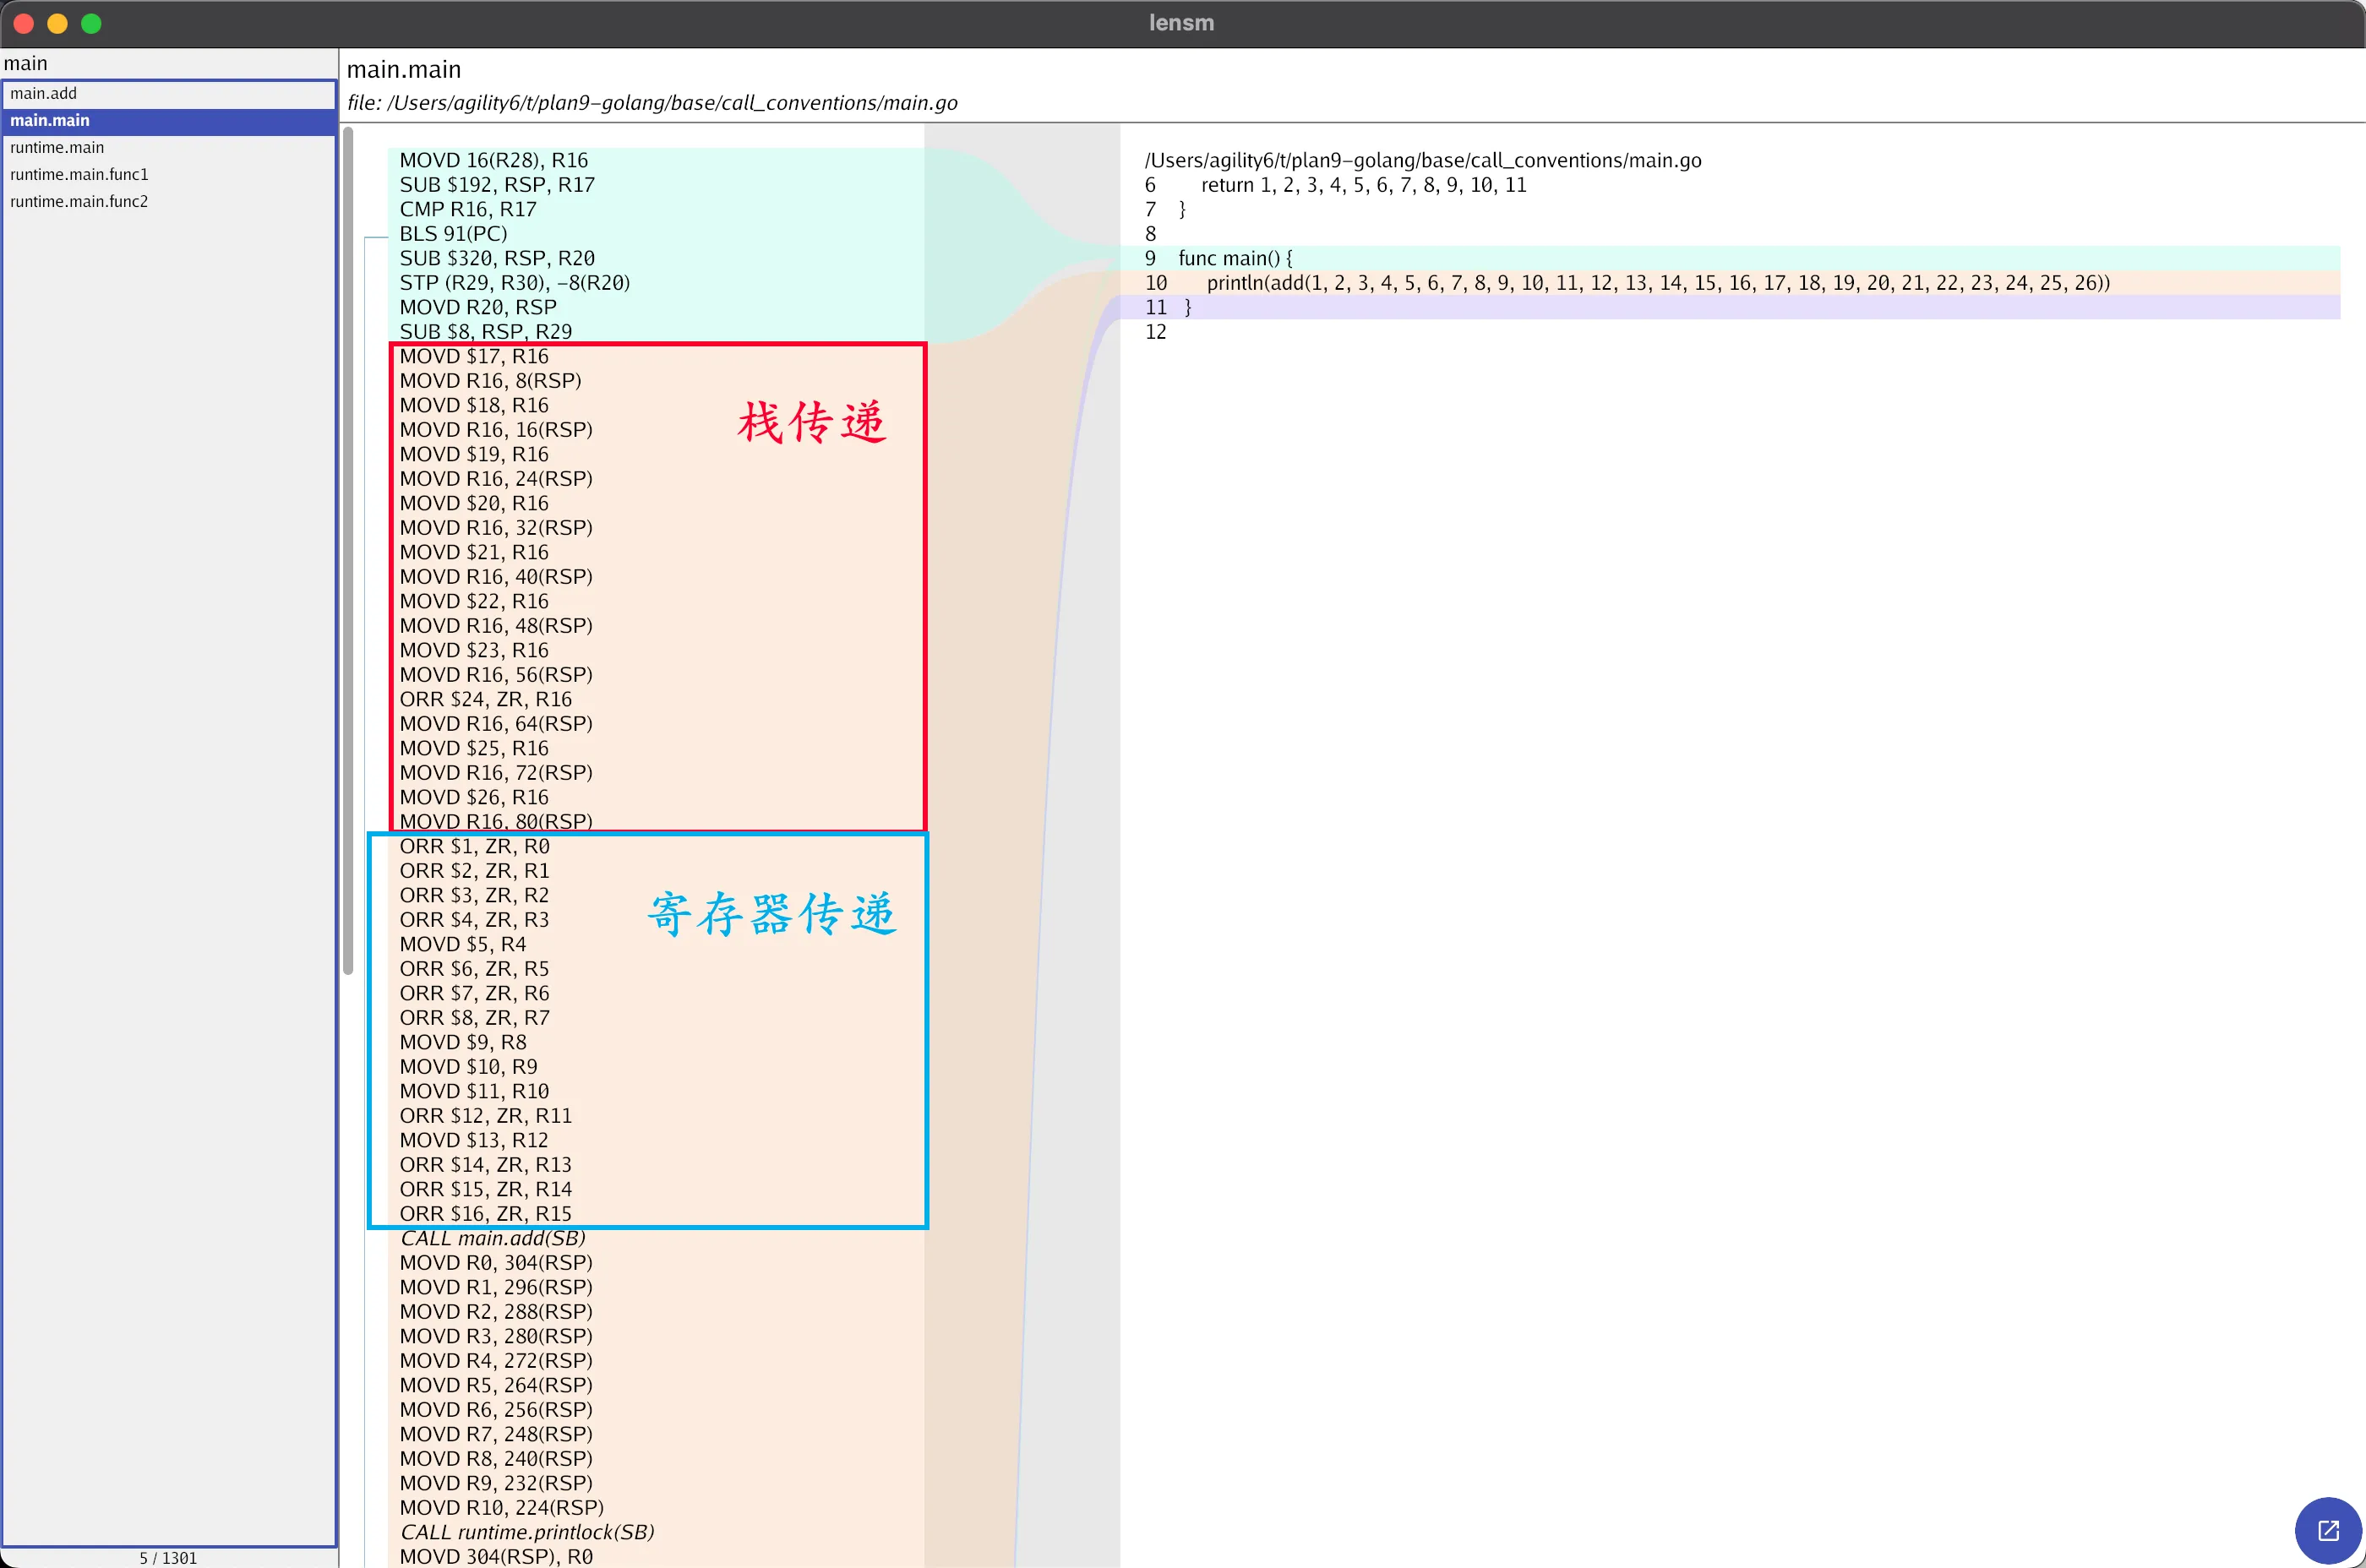
Task: Select main.main in function list
Action: click(50, 120)
